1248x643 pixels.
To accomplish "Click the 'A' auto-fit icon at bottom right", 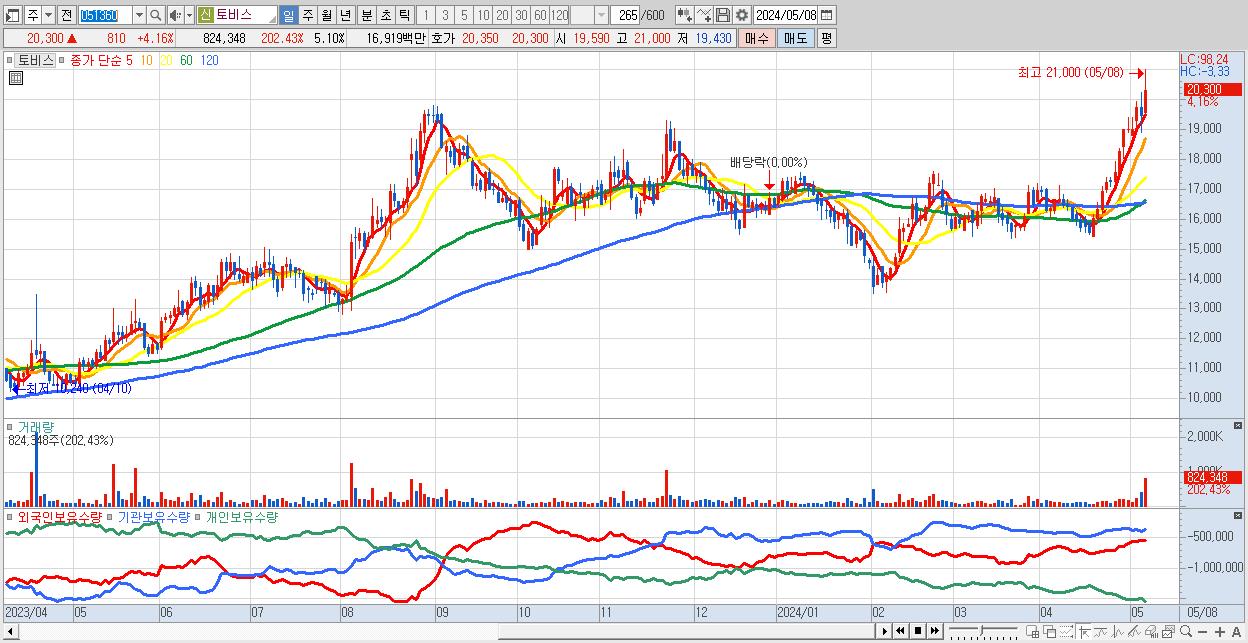I will [x=1236, y=632].
